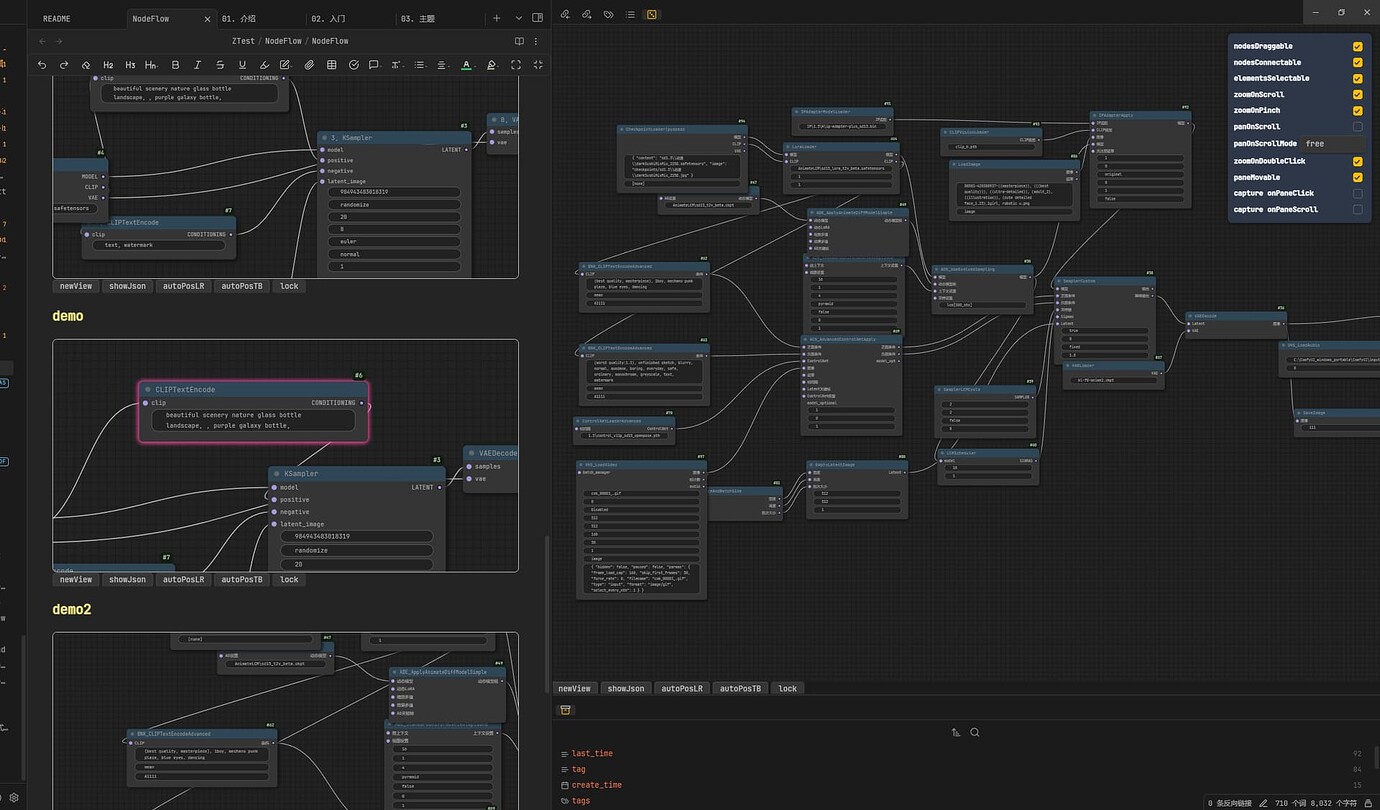The width and height of the screenshot is (1380, 810).
Task: Enable the panOnScroll checkbox
Action: pyautogui.click(x=1357, y=127)
